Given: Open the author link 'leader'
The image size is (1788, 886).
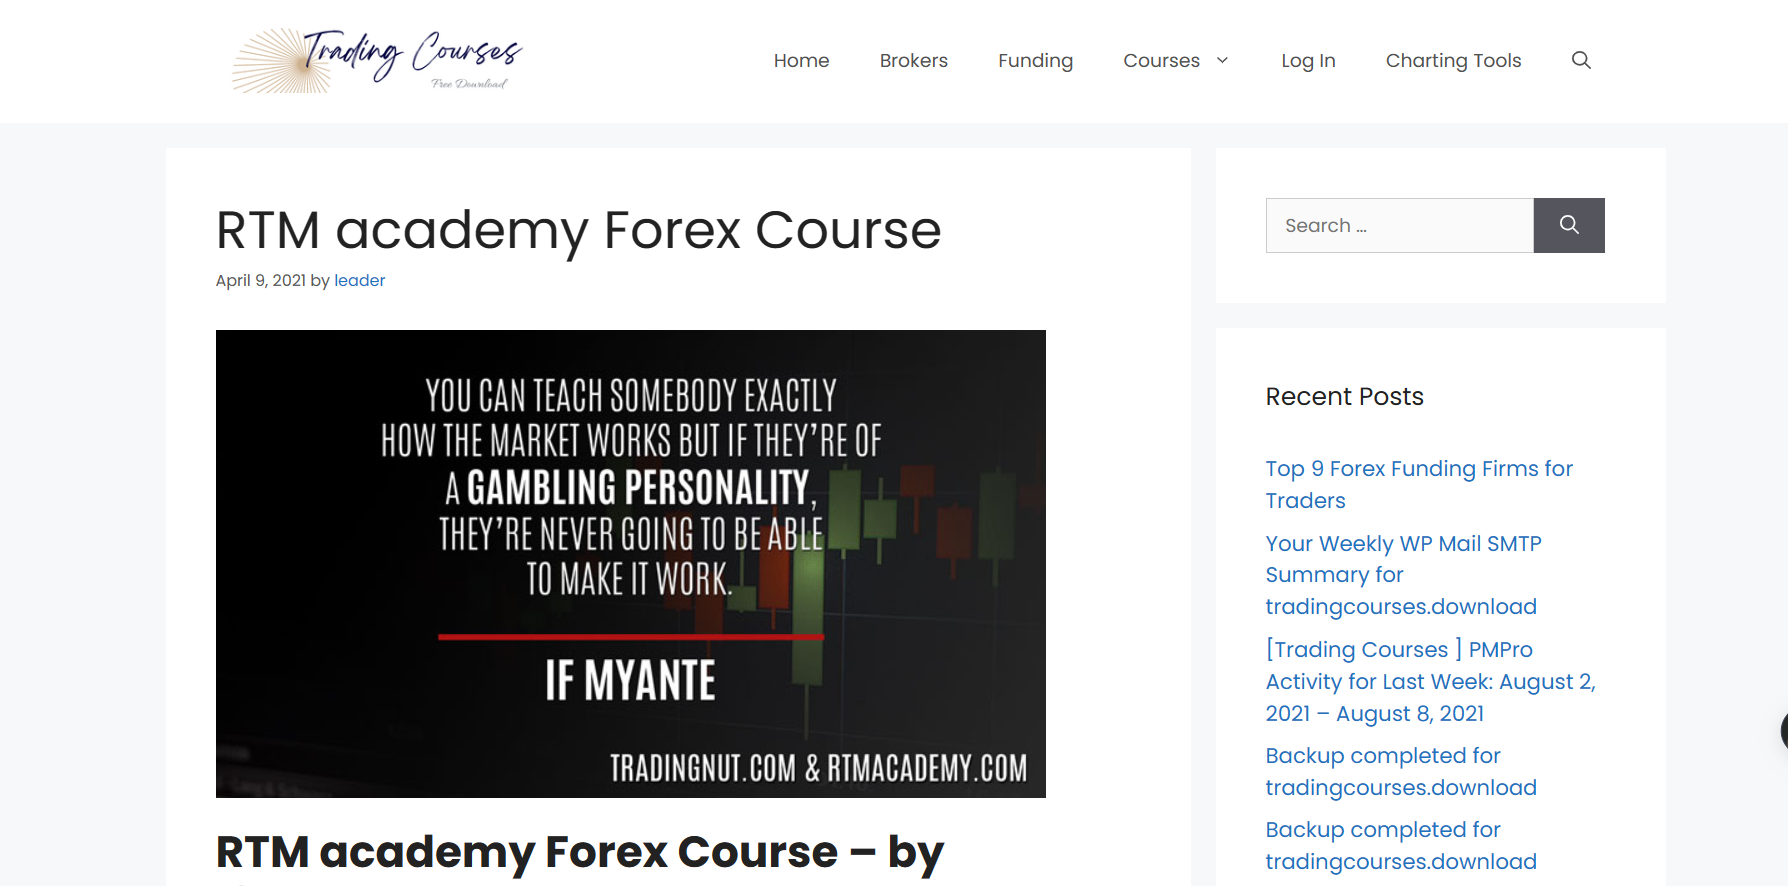Looking at the screenshot, I should 359,280.
